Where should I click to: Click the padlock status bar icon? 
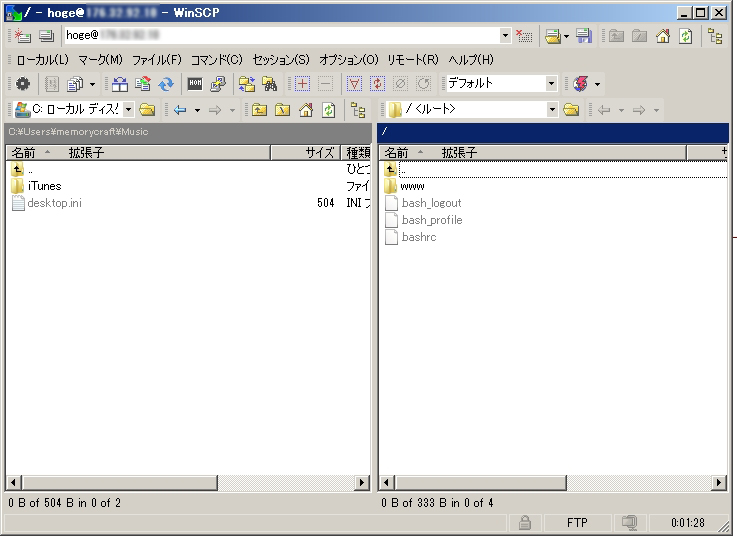point(525,522)
